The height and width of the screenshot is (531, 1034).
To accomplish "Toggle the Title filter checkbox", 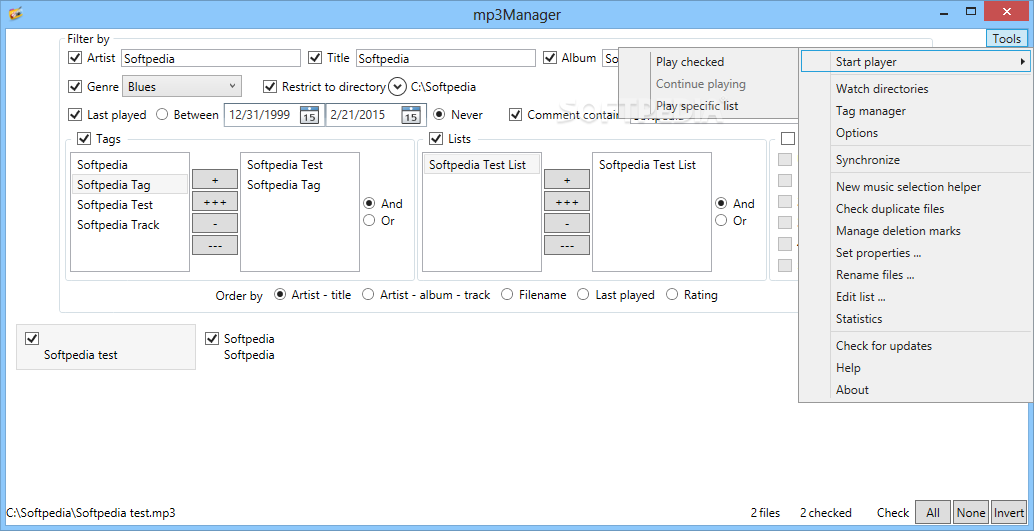I will [315, 58].
